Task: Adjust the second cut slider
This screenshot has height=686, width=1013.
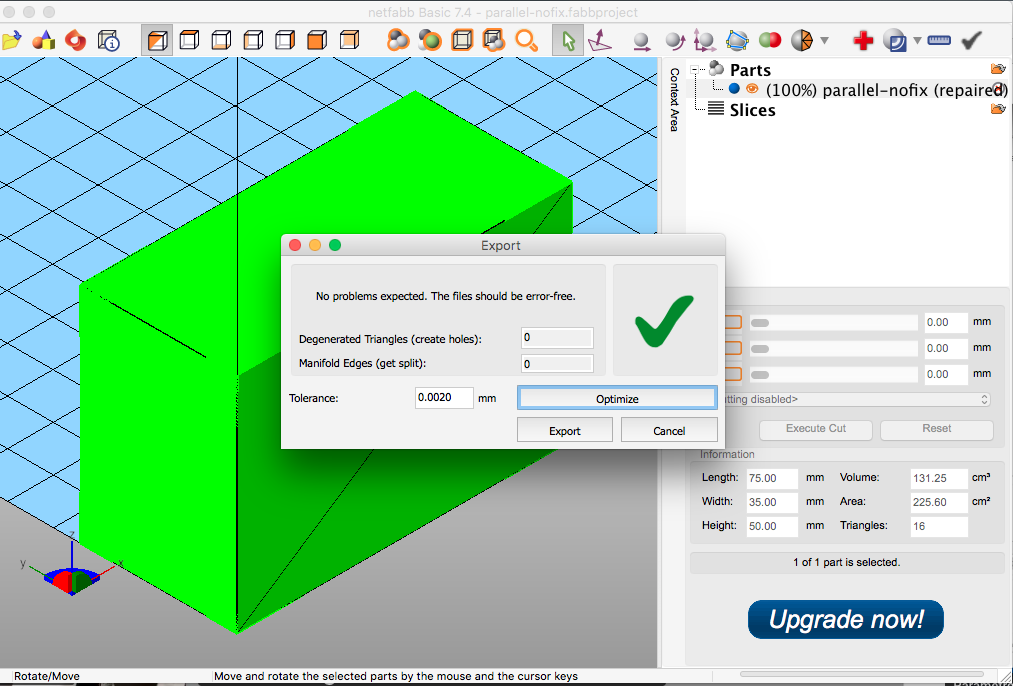Action: tap(833, 348)
